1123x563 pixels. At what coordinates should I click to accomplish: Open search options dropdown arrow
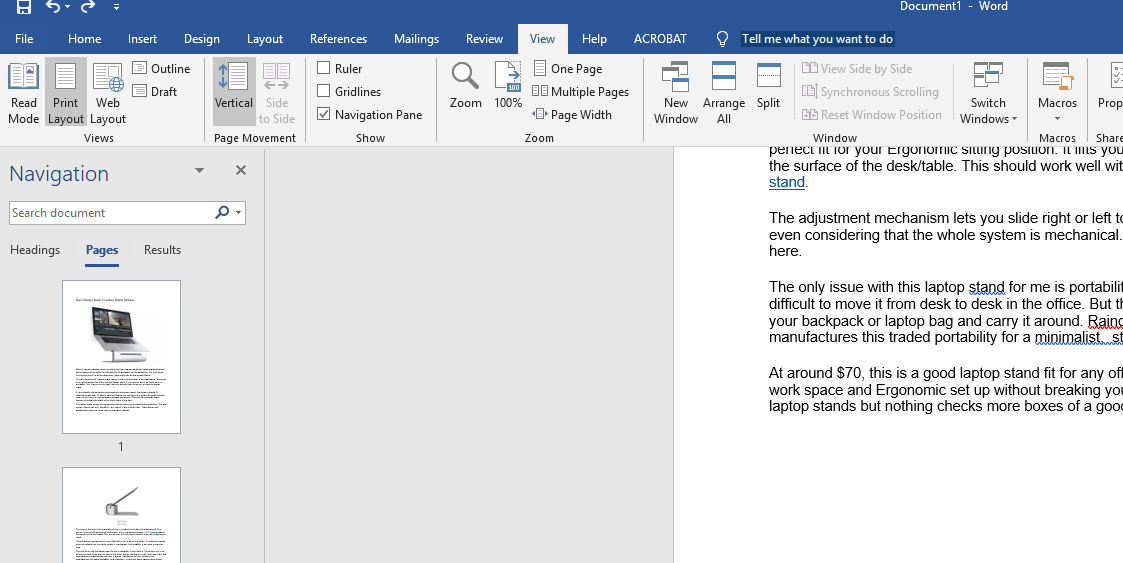pyautogui.click(x=238, y=213)
